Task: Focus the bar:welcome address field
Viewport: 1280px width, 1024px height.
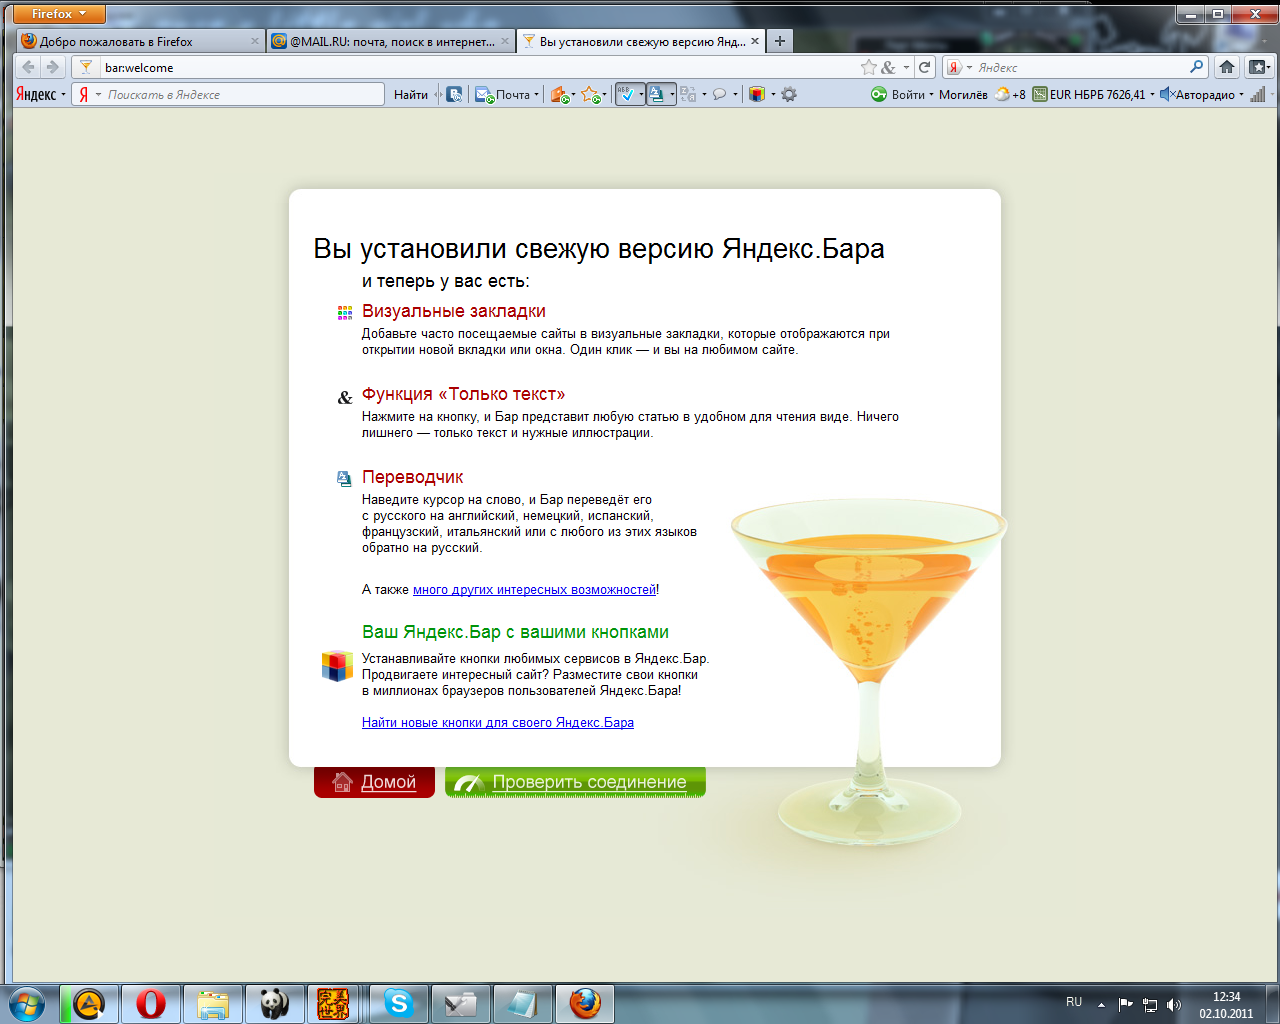Action: point(480,67)
